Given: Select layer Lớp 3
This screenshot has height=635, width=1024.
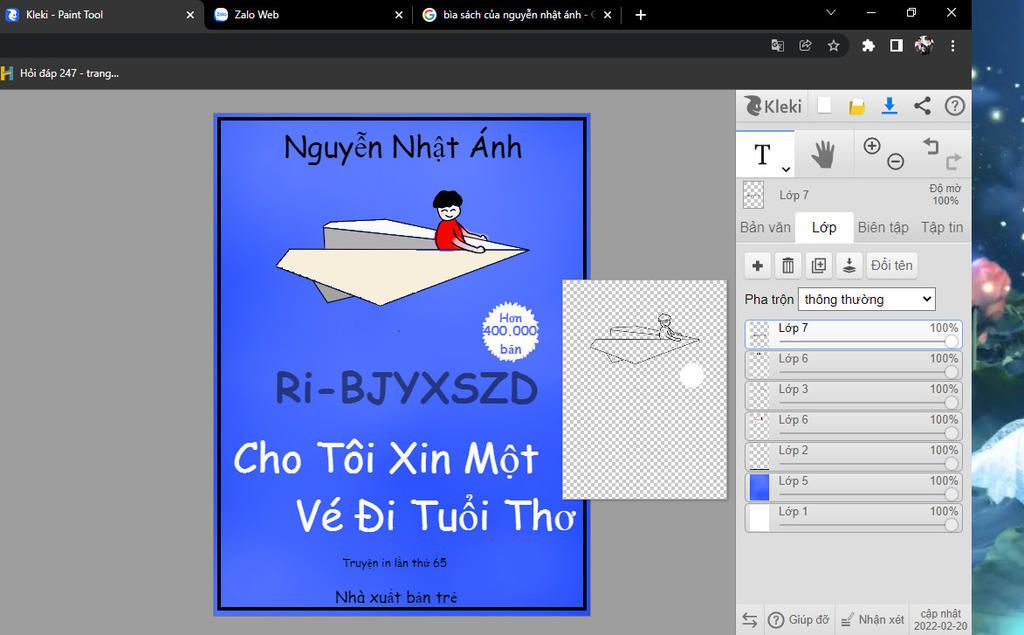Looking at the screenshot, I should pos(853,395).
